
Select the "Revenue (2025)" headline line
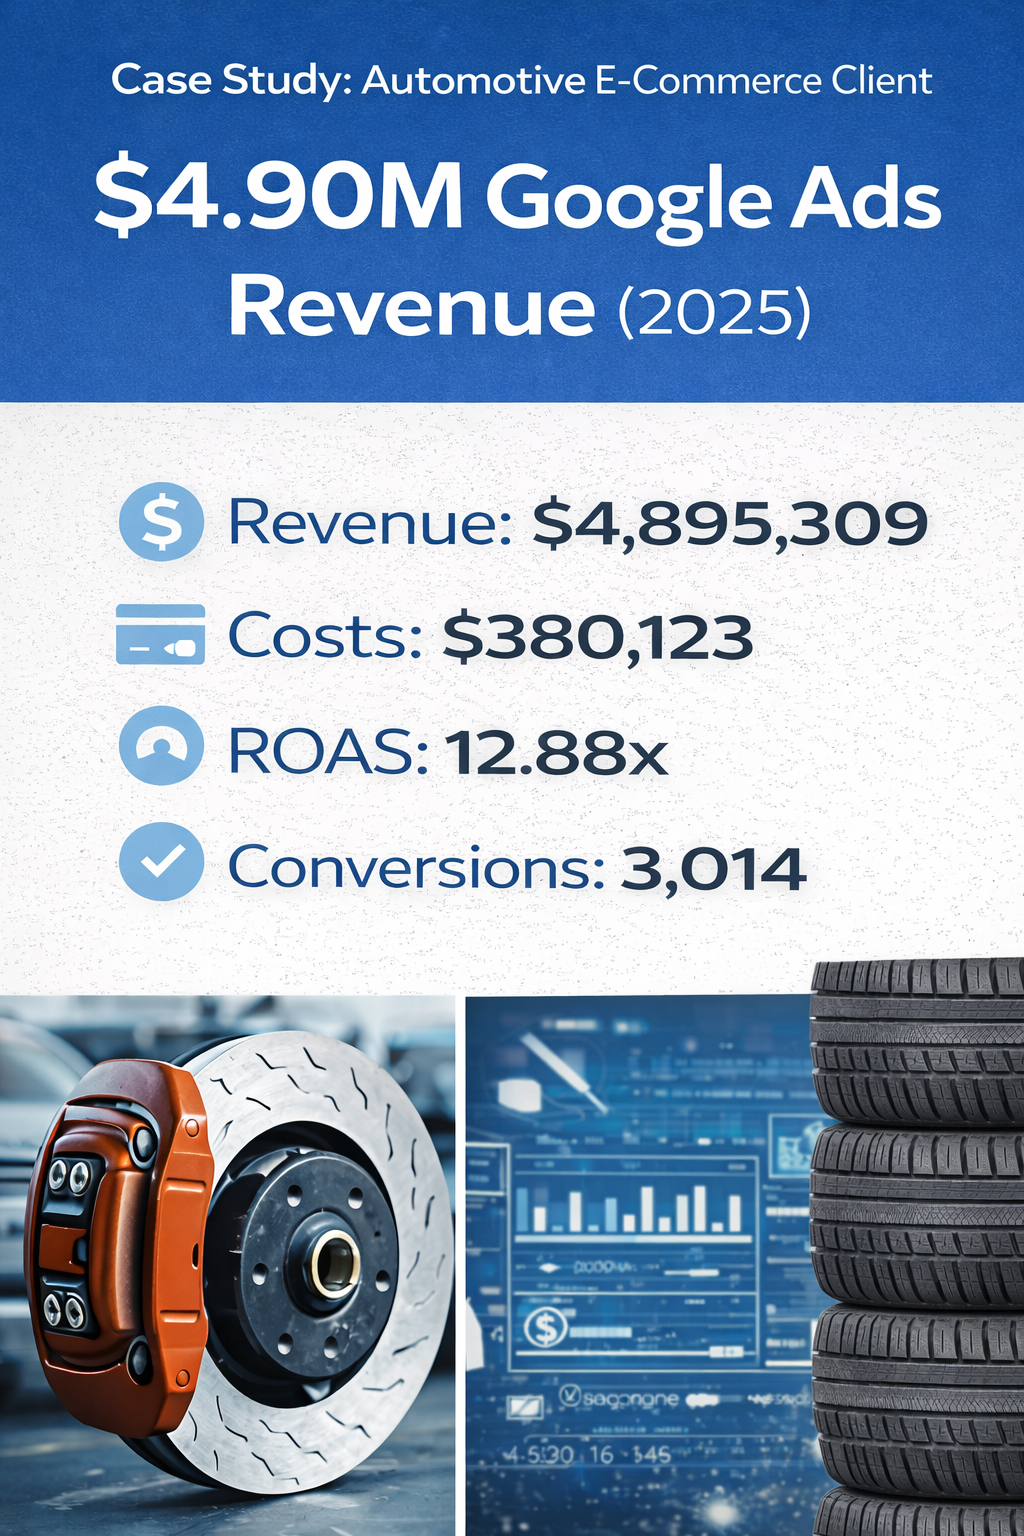coord(518,308)
